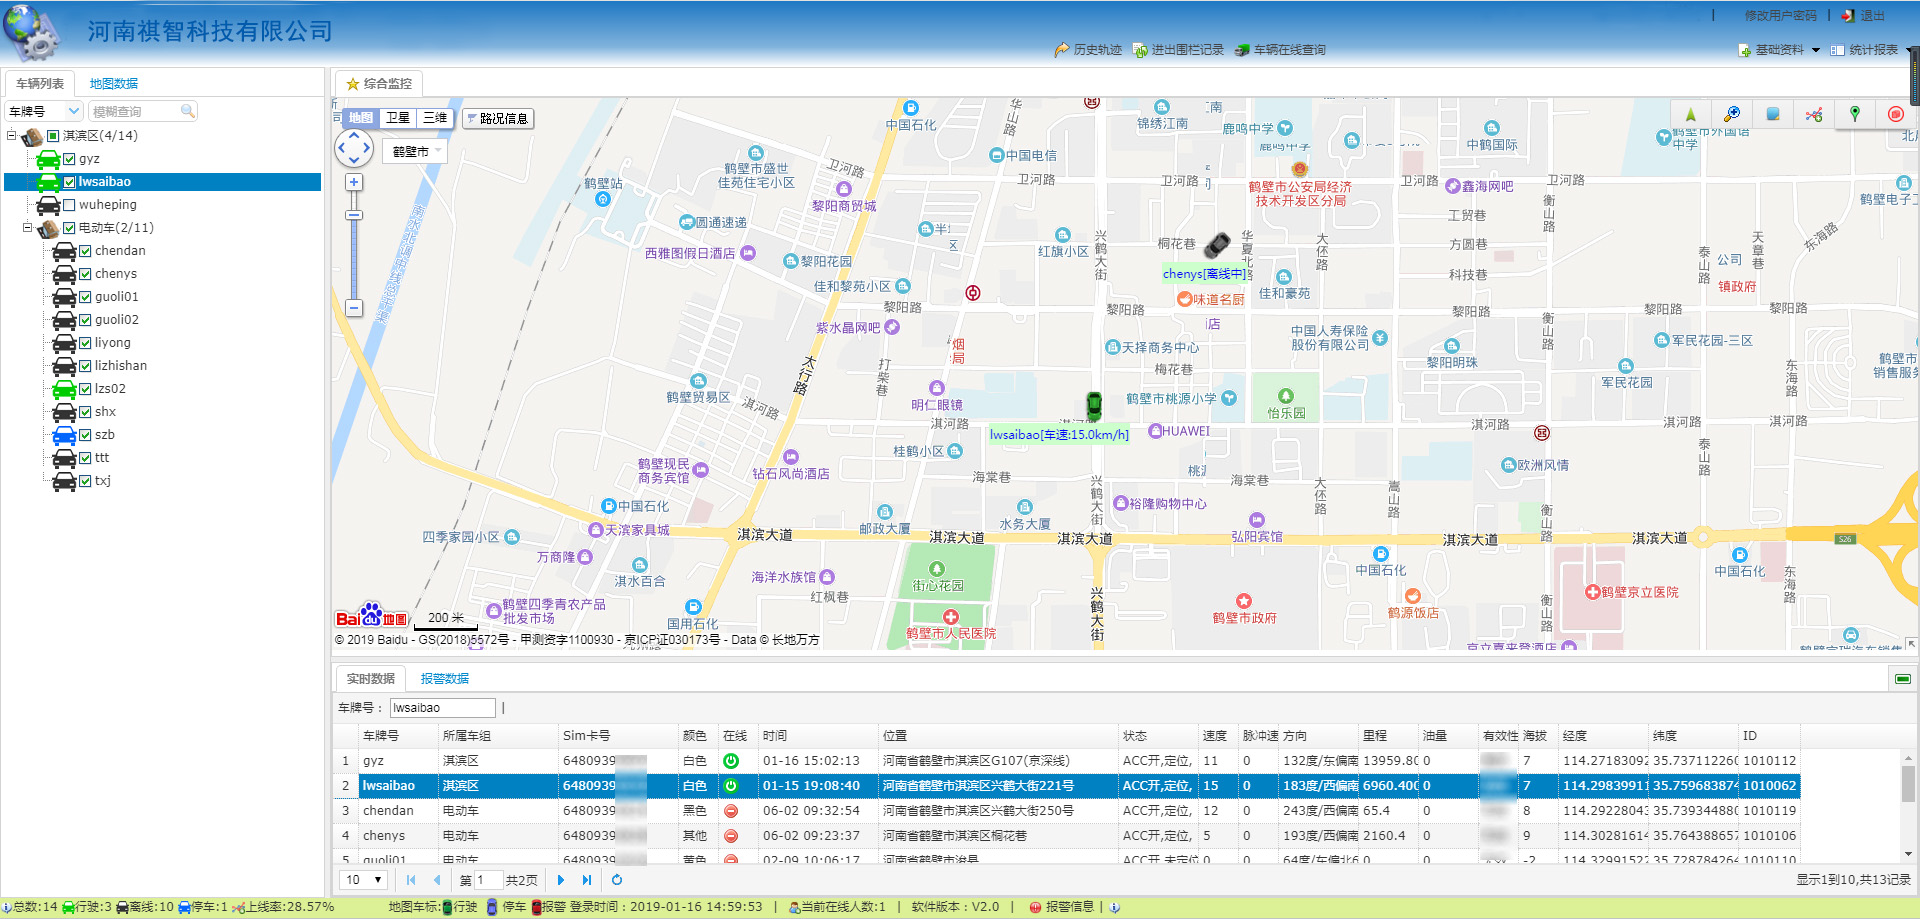This screenshot has width=1920, height=919.
Task: Switch to the 报警数据 tab
Action: pyautogui.click(x=444, y=679)
